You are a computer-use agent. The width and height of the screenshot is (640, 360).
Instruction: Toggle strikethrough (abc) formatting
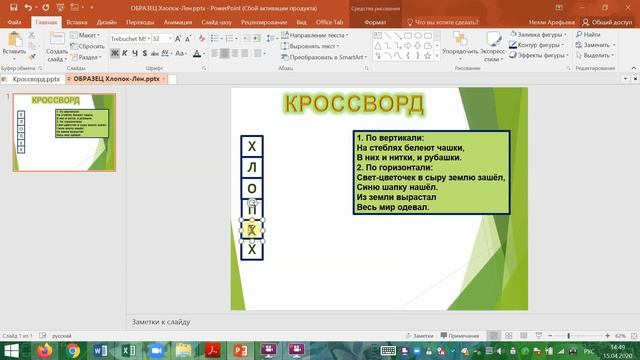pos(155,53)
